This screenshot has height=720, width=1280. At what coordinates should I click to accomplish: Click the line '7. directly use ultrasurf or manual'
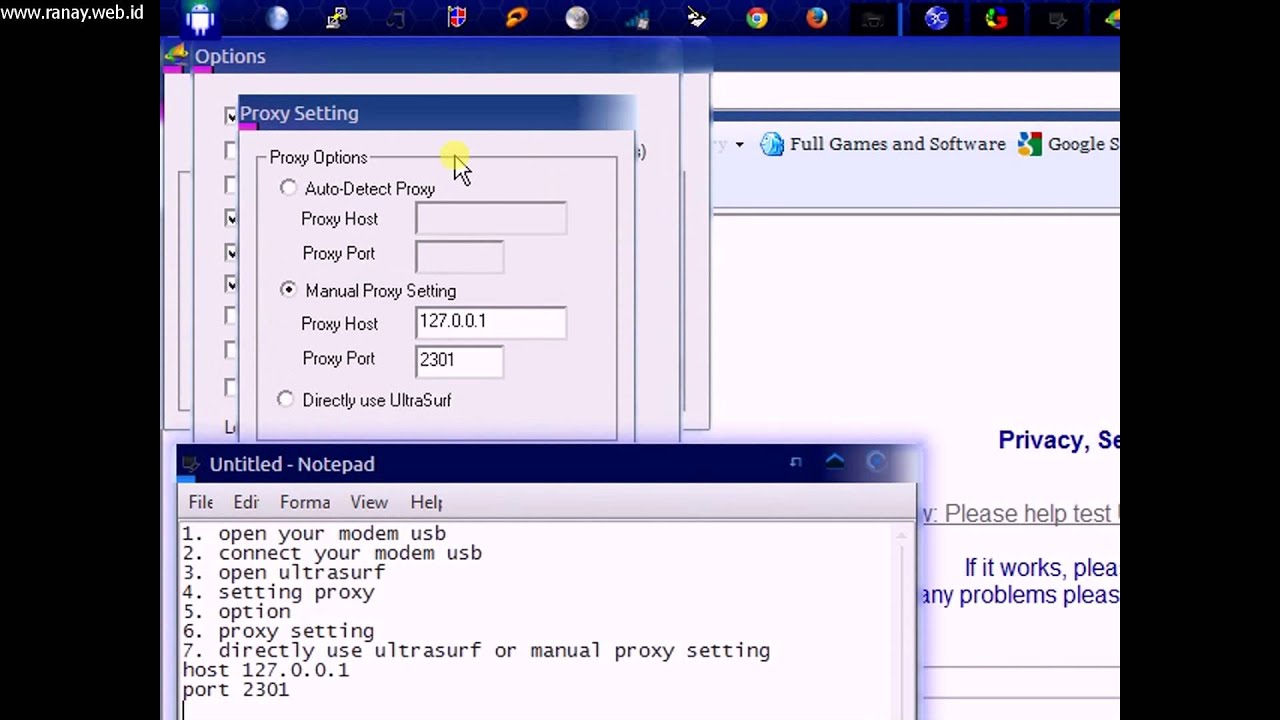click(476, 651)
